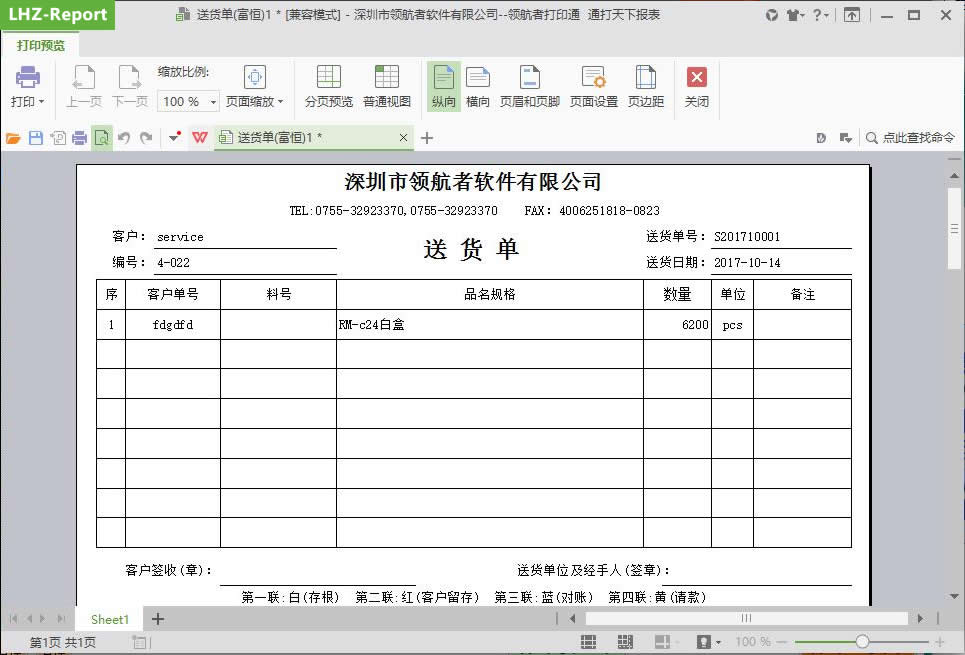Click the 编号 value 4-022
This screenshot has width=965, height=655.
coord(174,263)
